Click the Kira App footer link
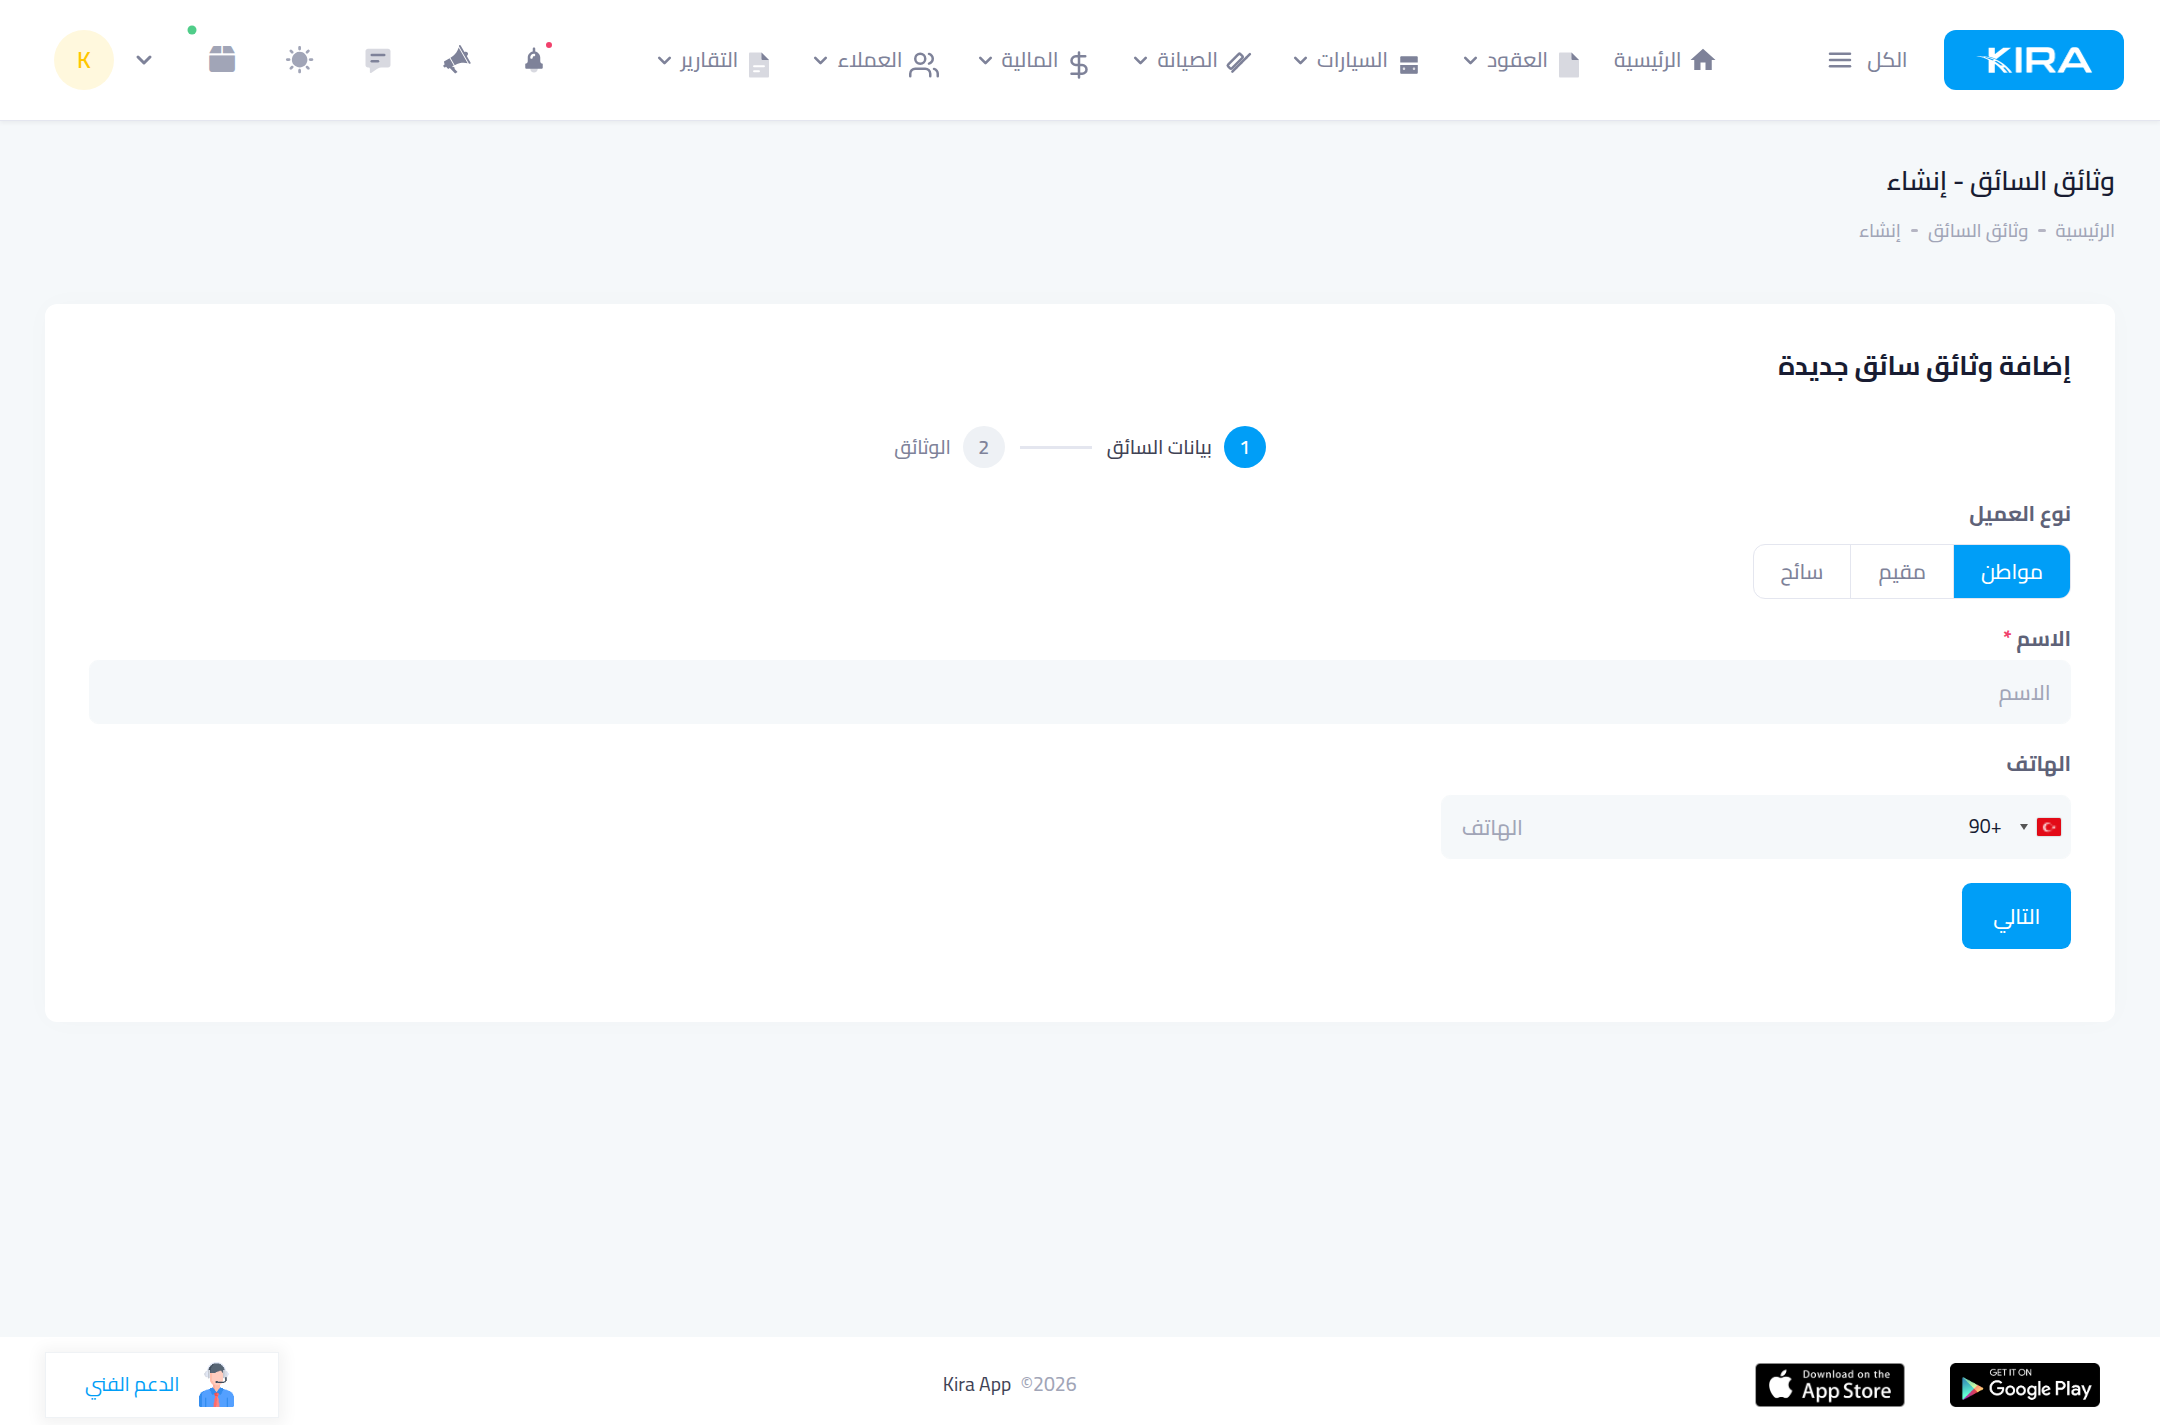The width and height of the screenshot is (2160, 1425). 977,1384
